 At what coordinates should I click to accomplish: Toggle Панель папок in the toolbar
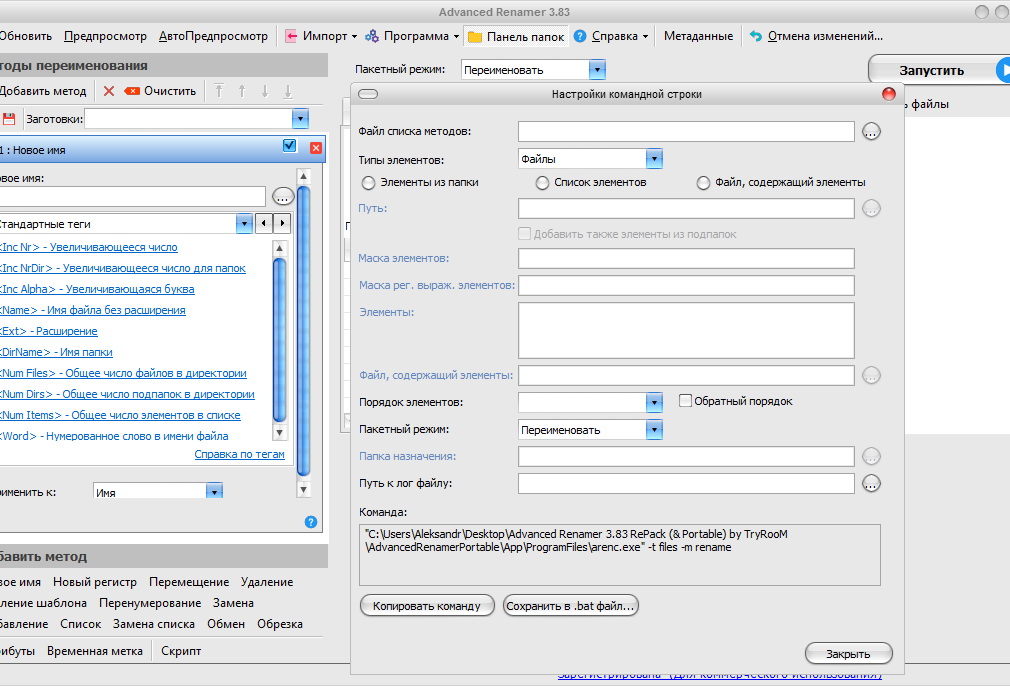[516, 37]
